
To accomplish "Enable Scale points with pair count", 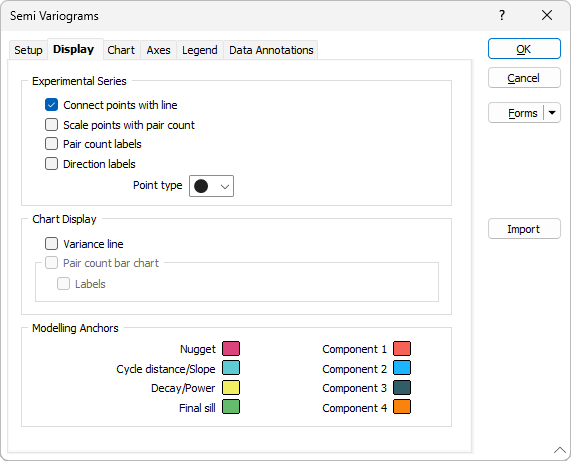I will click(x=51, y=125).
